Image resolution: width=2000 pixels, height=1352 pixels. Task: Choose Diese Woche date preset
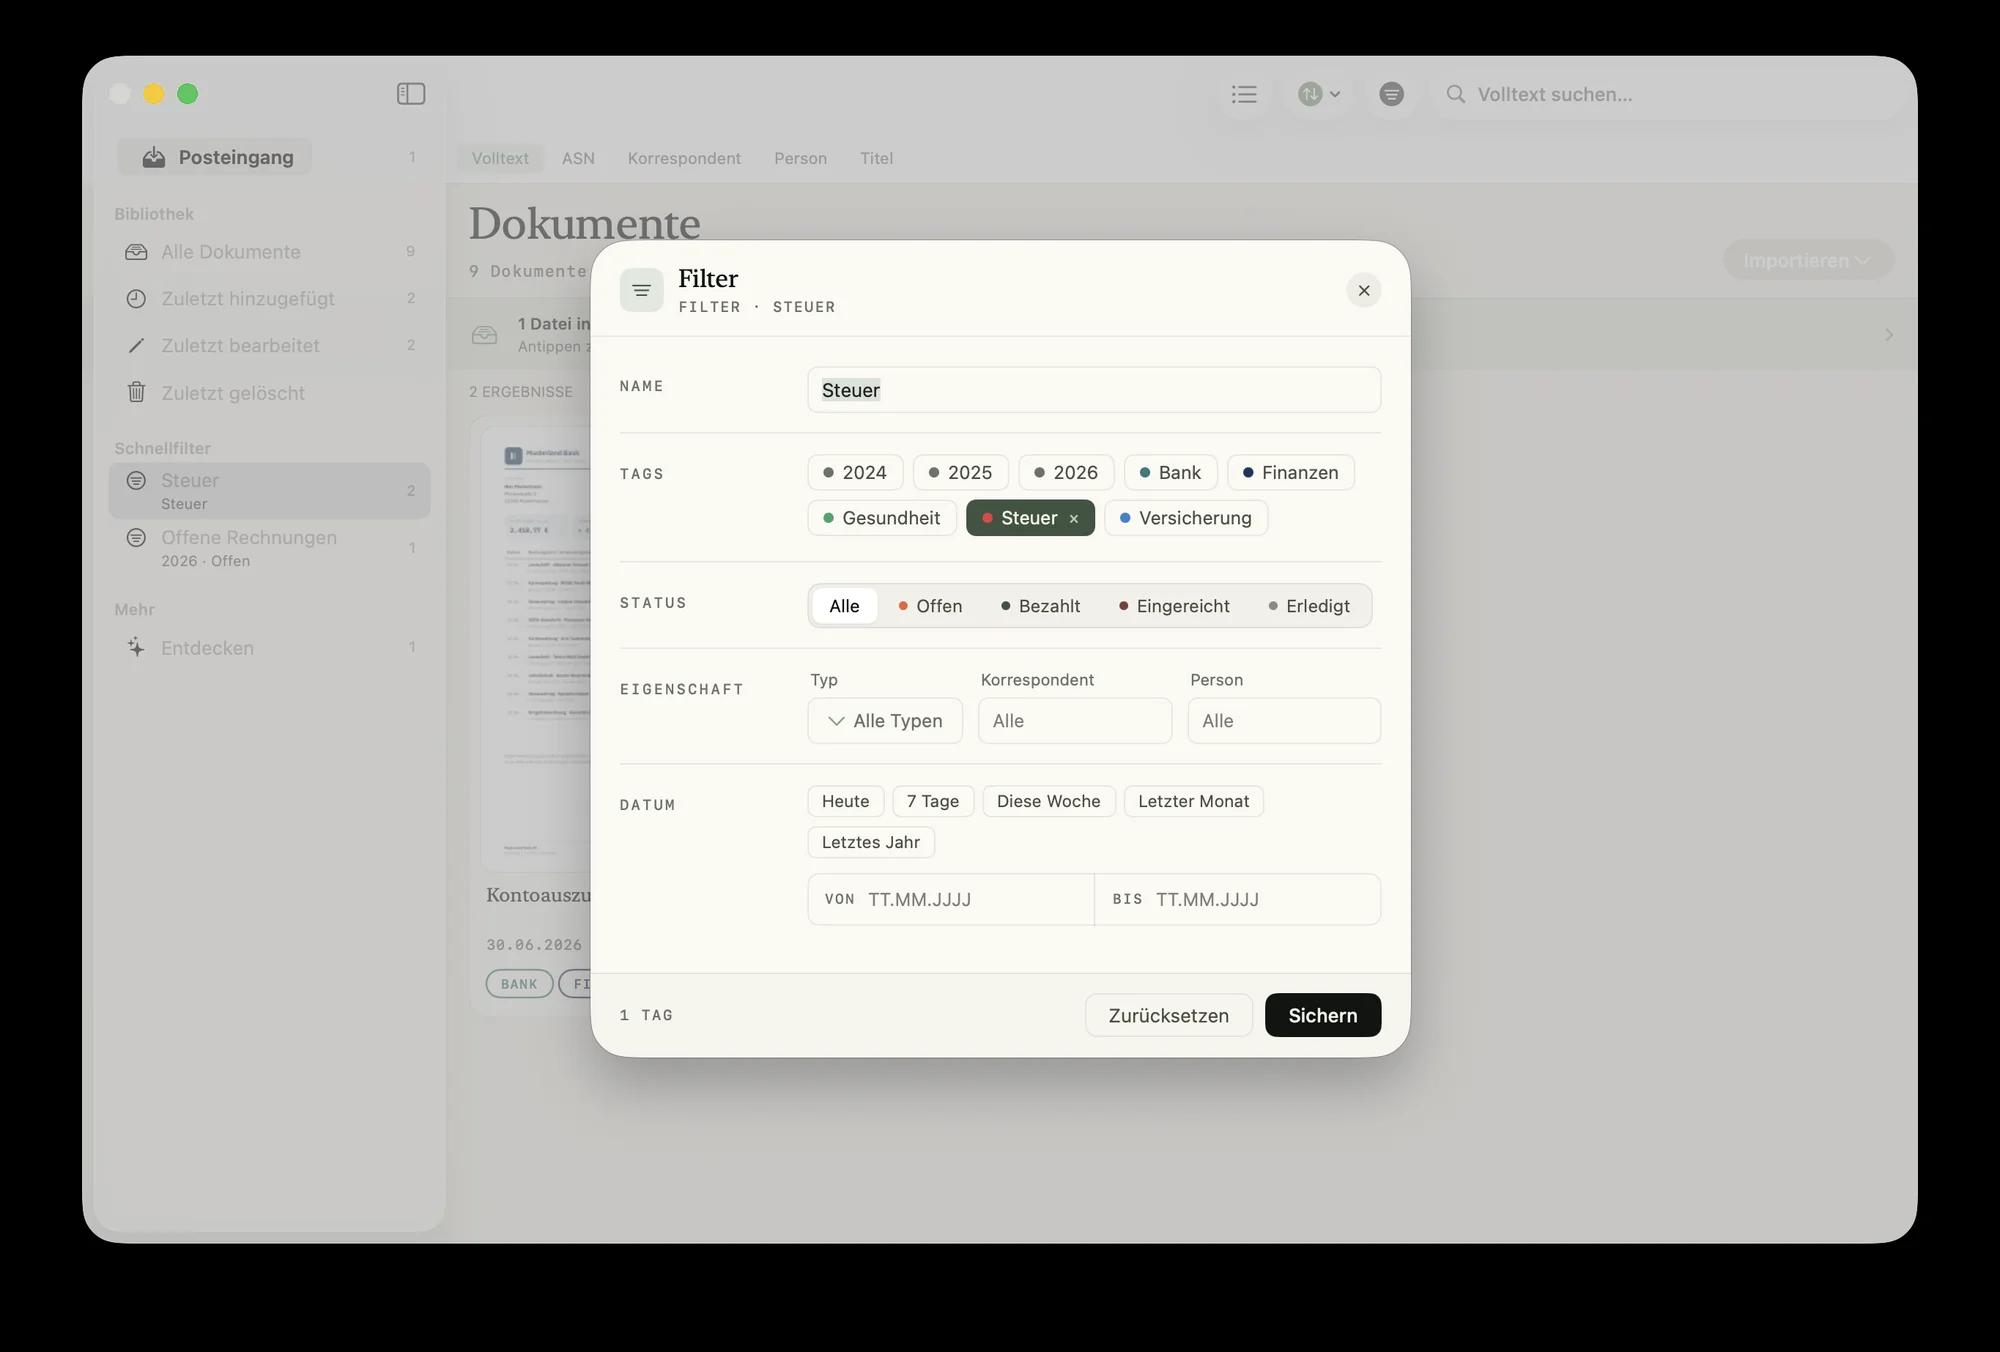(1049, 801)
